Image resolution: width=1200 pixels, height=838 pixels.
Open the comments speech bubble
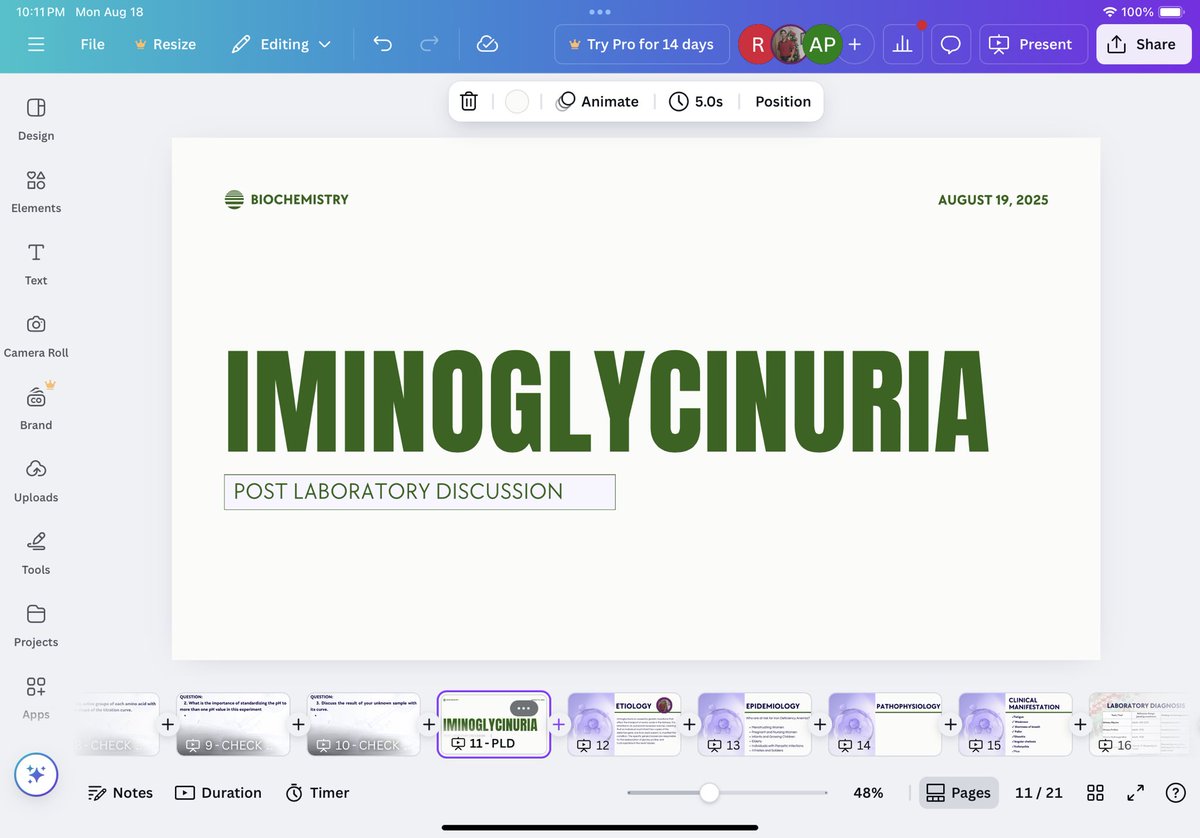[951, 44]
